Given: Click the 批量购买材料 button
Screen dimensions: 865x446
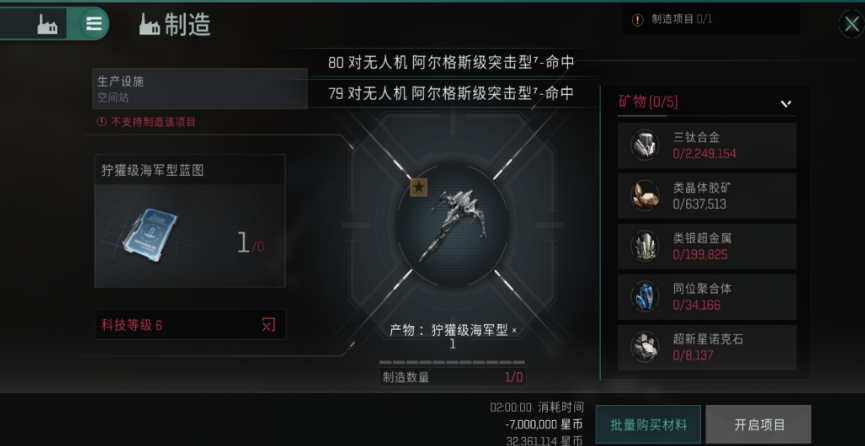Looking at the screenshot, I should coord(648,425).
